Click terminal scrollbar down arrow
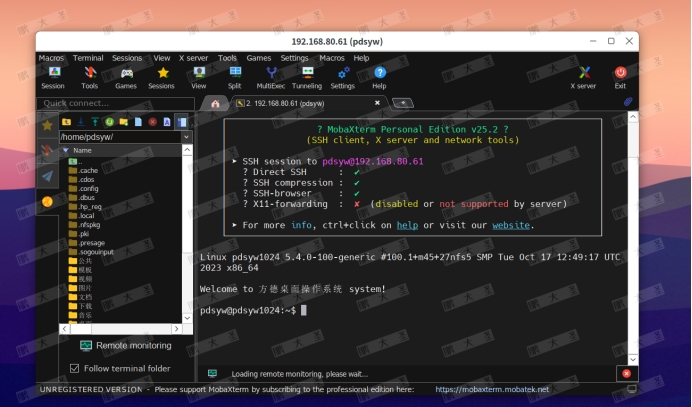This screenshot has width=692, height=407. tap(633, 359)
